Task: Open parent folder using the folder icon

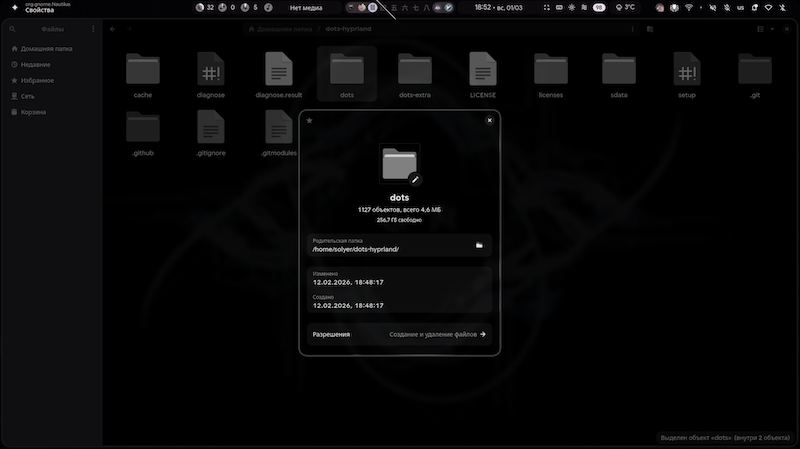Action: (479, 245)
